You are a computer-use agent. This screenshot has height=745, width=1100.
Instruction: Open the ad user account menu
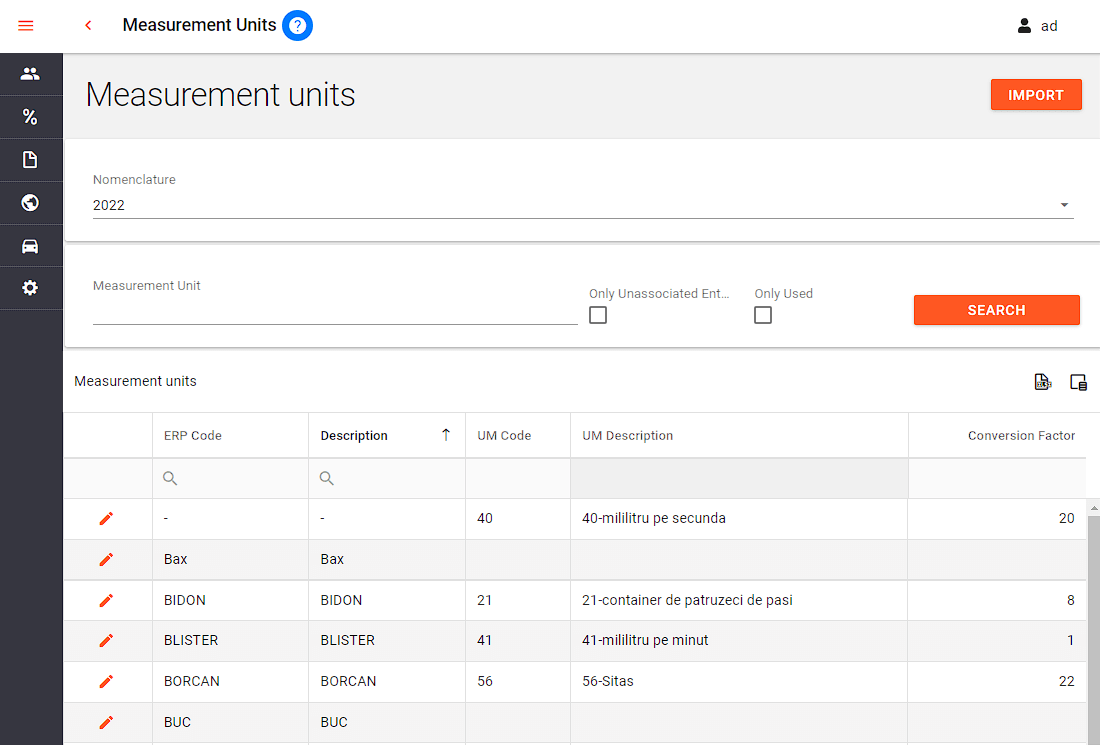1038,26
